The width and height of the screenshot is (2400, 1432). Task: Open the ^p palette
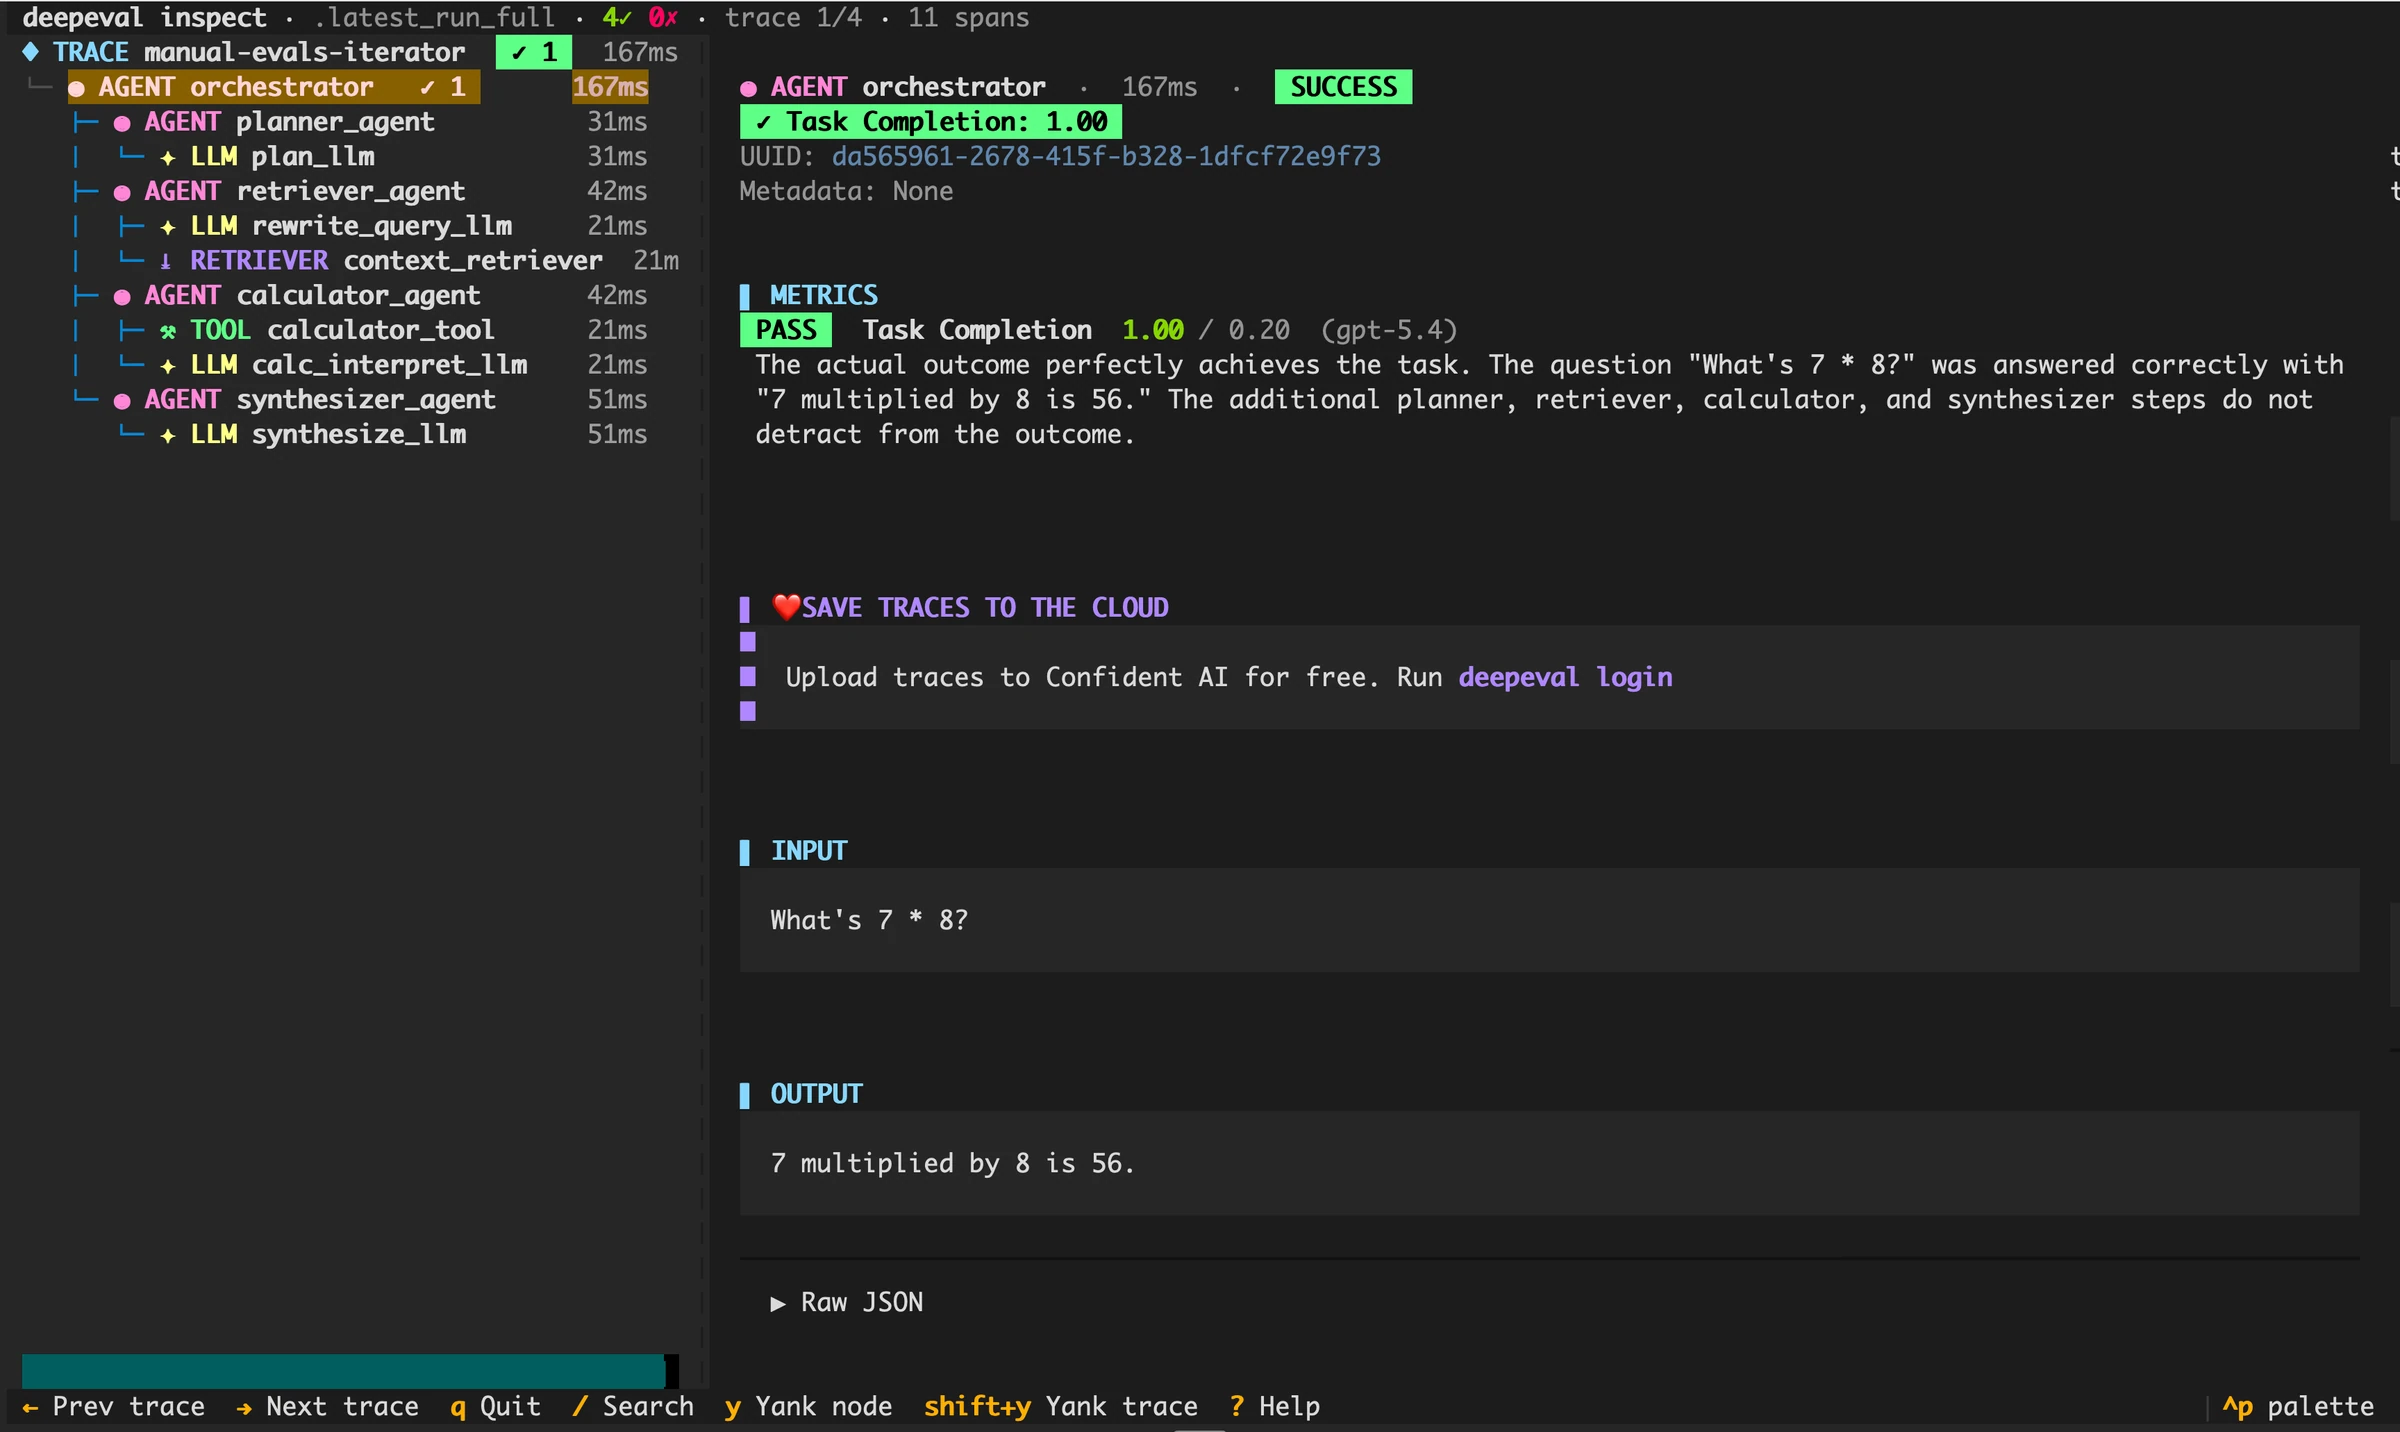tap(2298, 1406)
